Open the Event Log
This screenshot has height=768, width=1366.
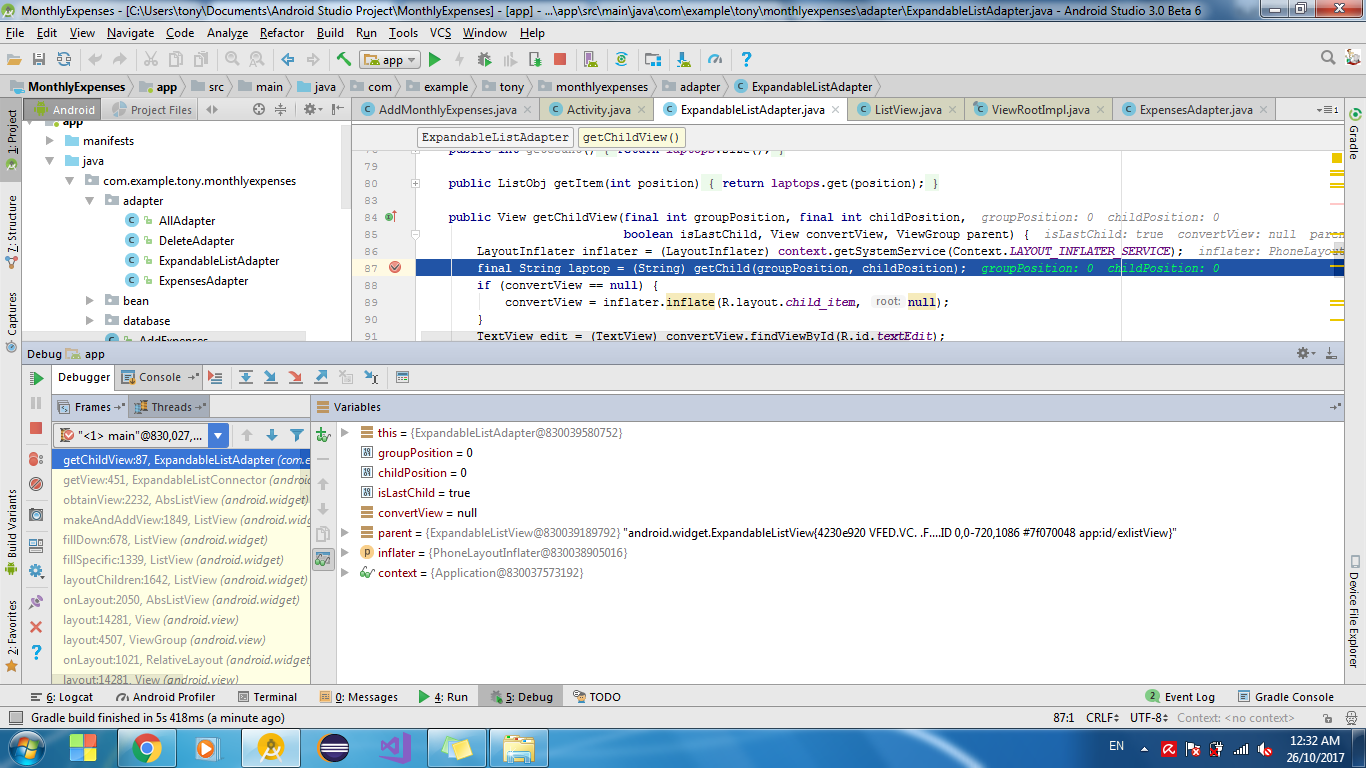tap(1180, 697)
